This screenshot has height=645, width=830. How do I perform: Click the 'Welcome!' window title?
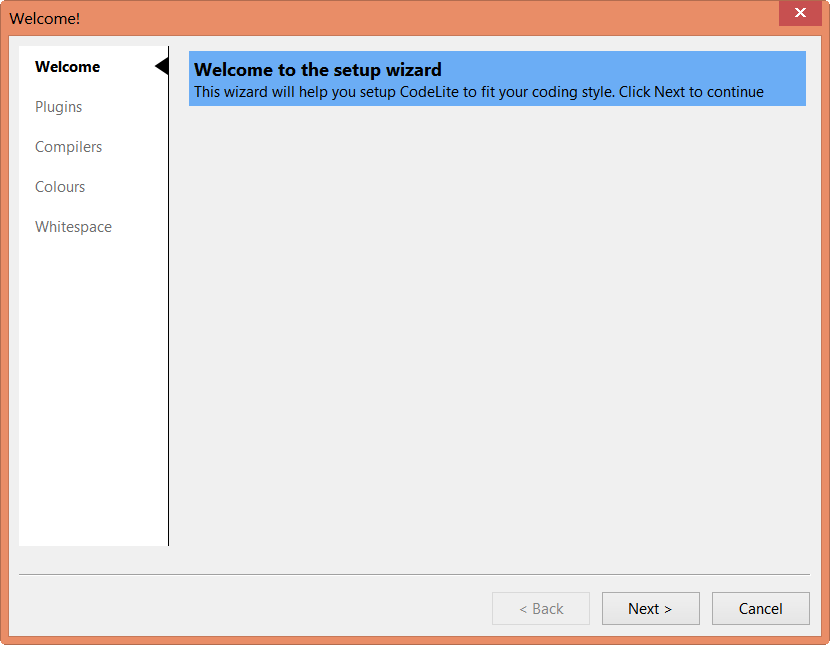[44, 19]
